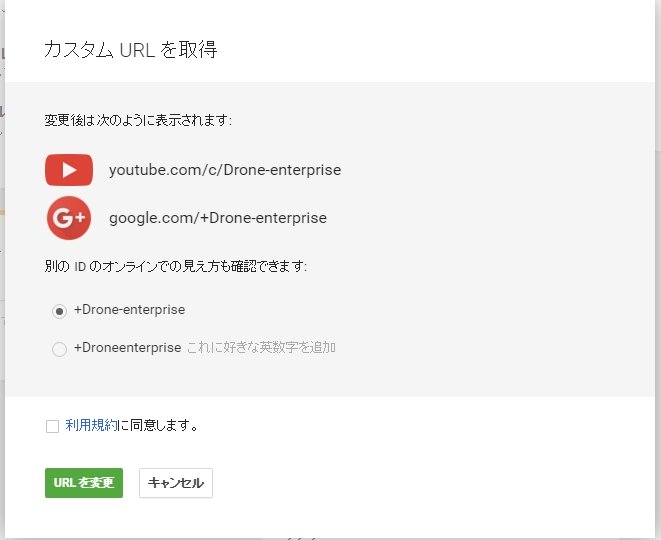Image resolution: width=661 pixels, height=540 pixels.
Task: Click the youtube.com/c/Drone-enterprise URL text
Action: (x=225, y=170)
